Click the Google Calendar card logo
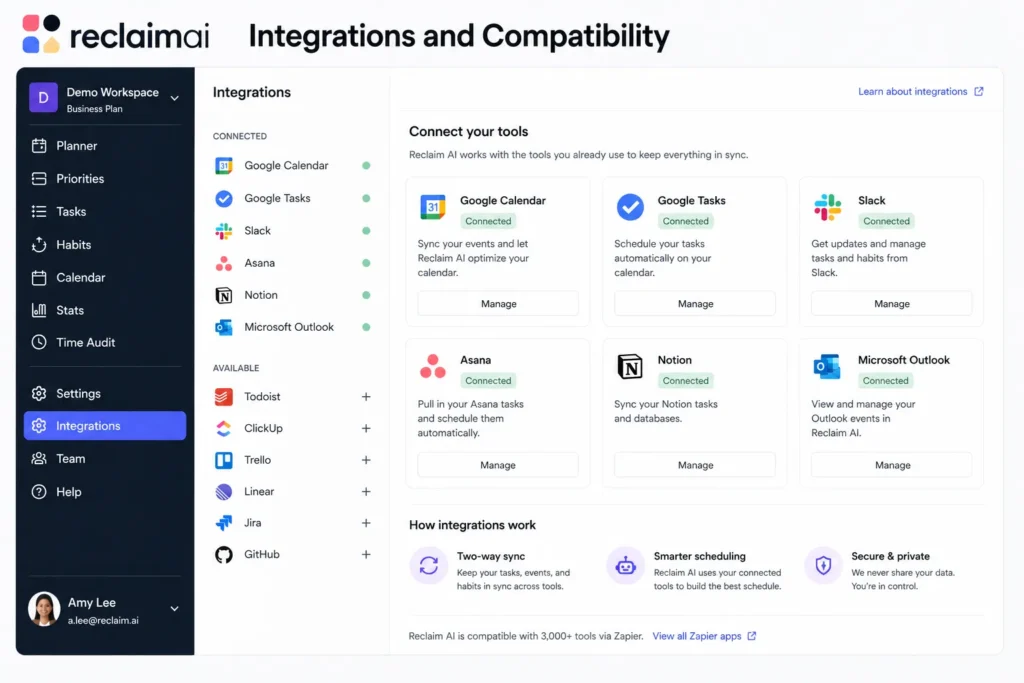Image resolution: width=1024 pixels, height=683 pixels. coord(433,207)
